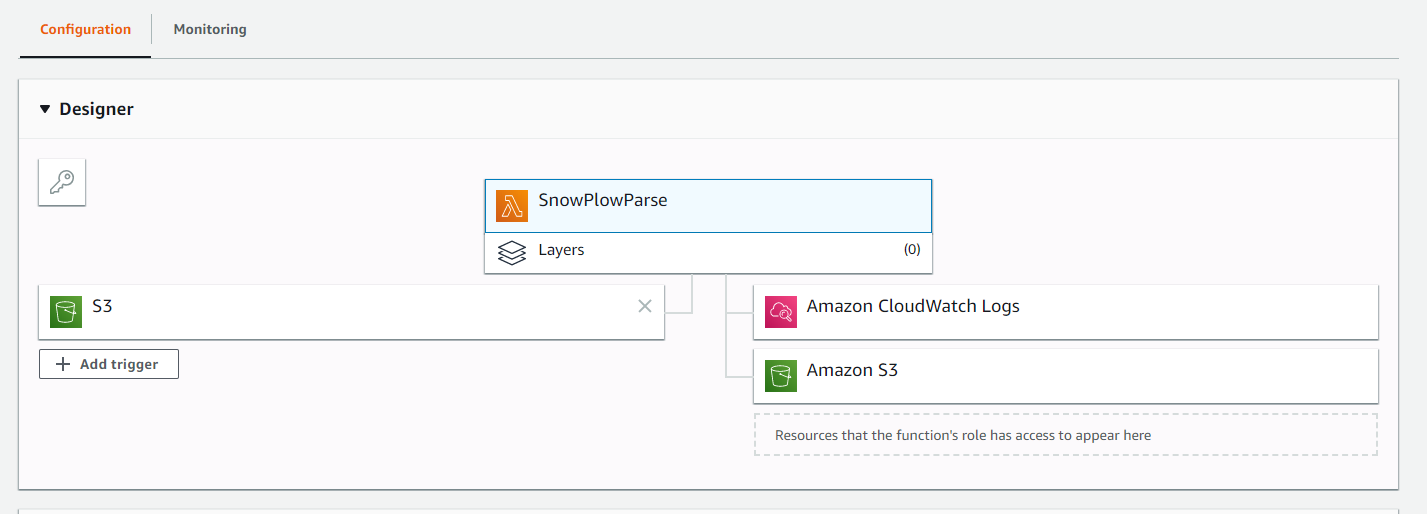Click the S3 trigger bucket icon

[66, 312]
